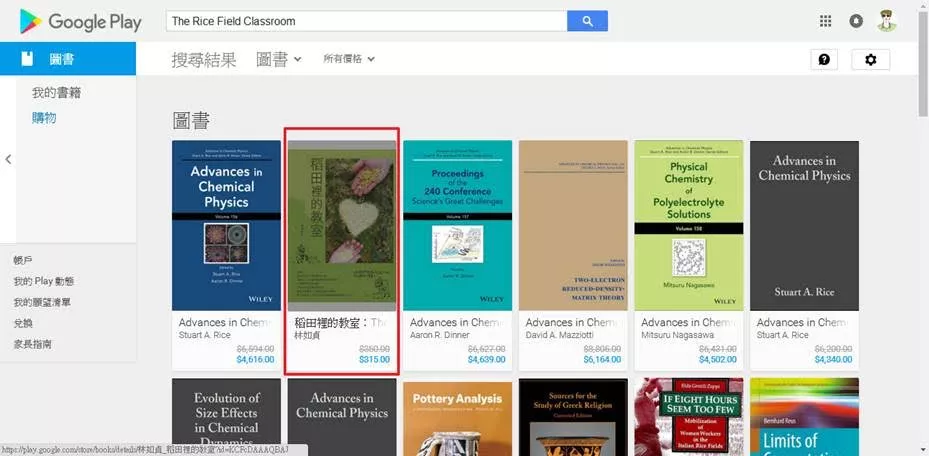Open the user account avatar

click(x=887, y=21)
